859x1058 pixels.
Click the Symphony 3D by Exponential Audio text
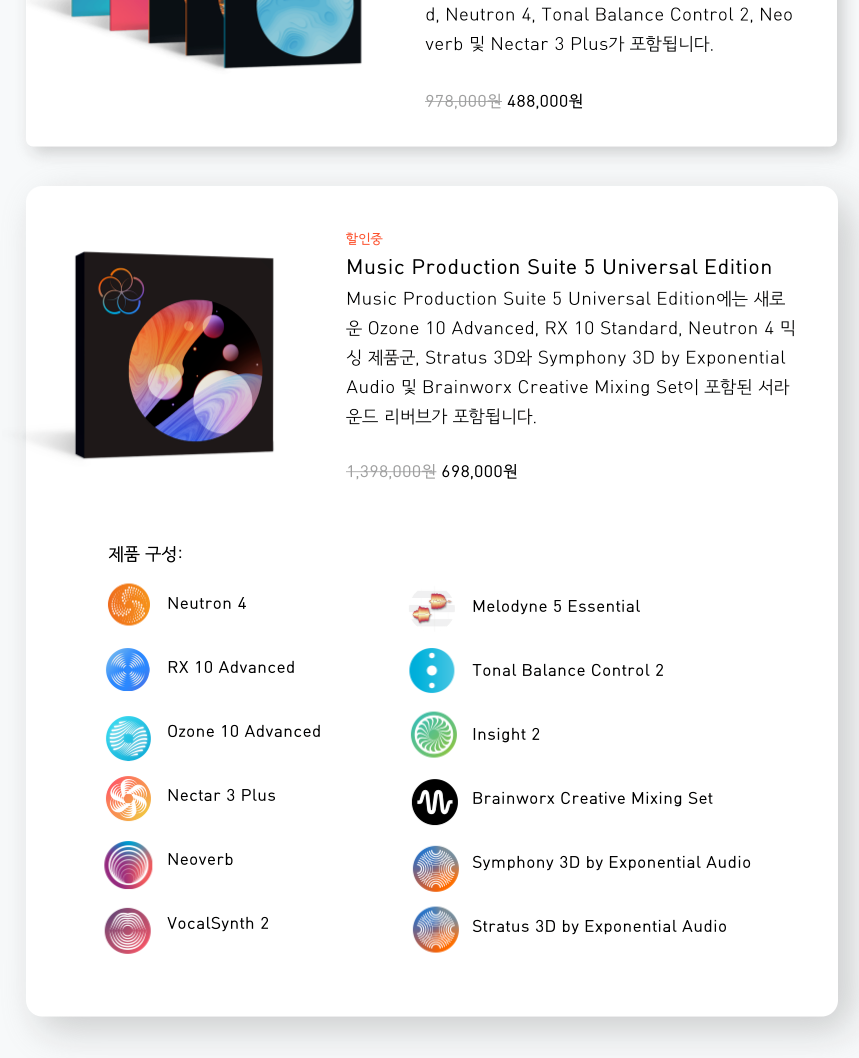[x=611, y=862]
